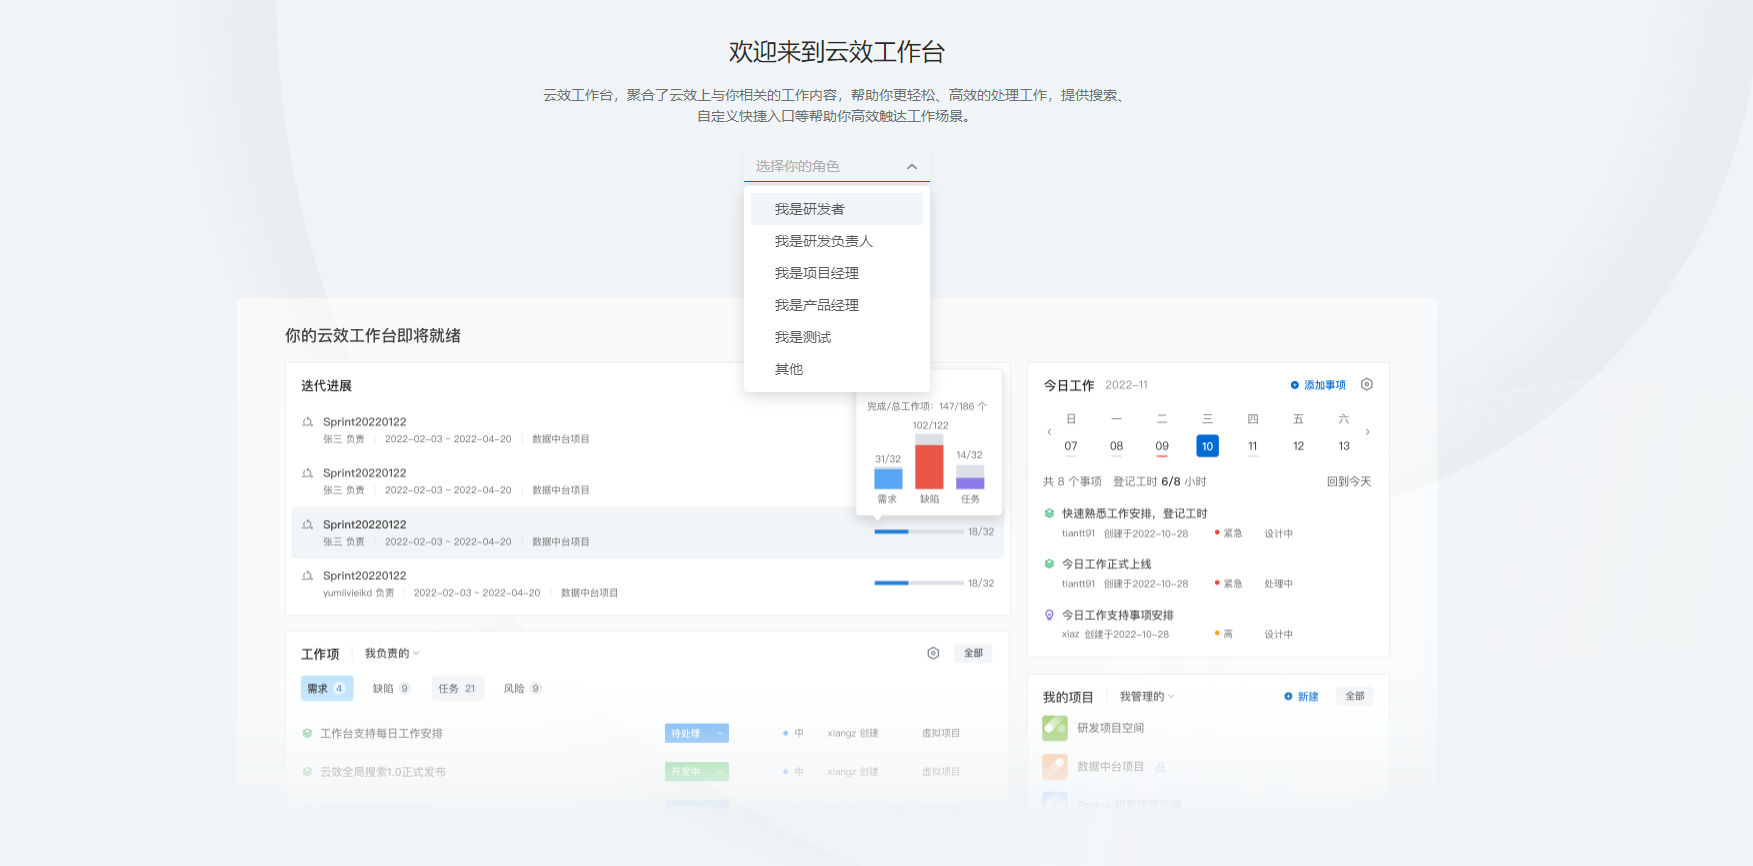Open the 开发中 status dropdown
The image size is (1753, 866).
(697, 771)
